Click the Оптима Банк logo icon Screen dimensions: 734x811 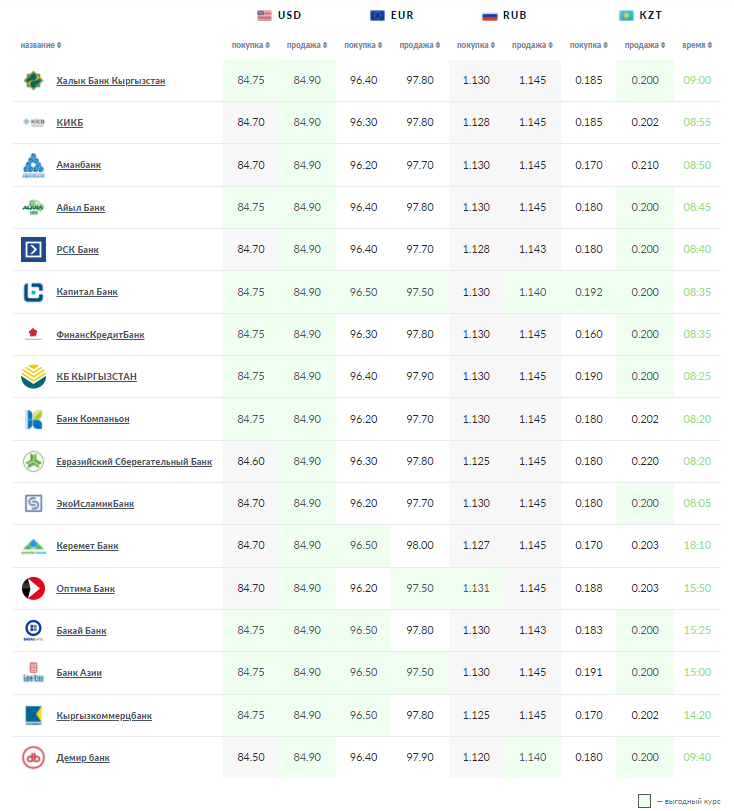coord(33,589)
